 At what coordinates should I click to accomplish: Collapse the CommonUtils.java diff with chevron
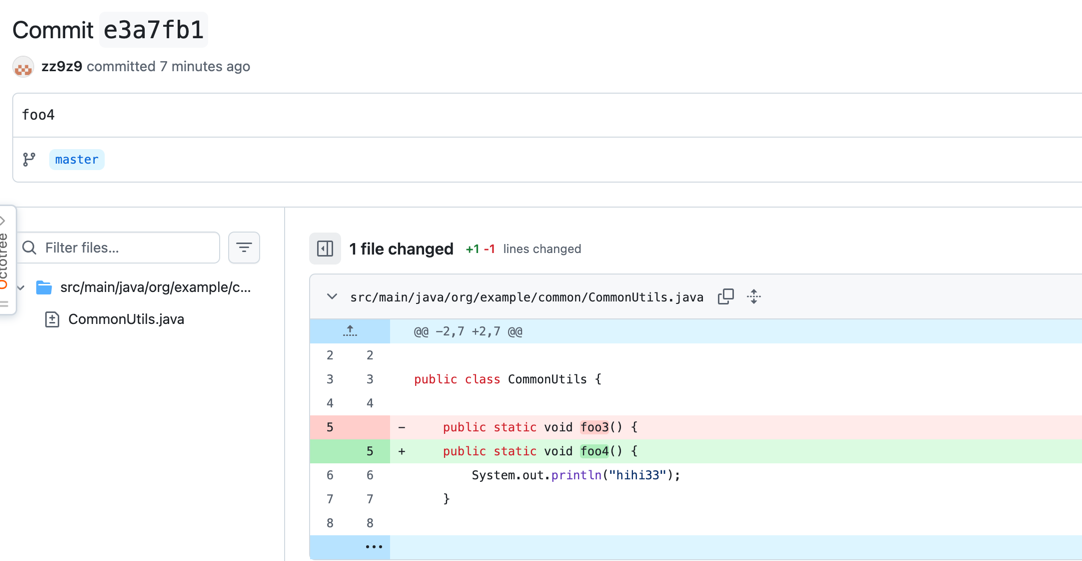tap(332, 297)
